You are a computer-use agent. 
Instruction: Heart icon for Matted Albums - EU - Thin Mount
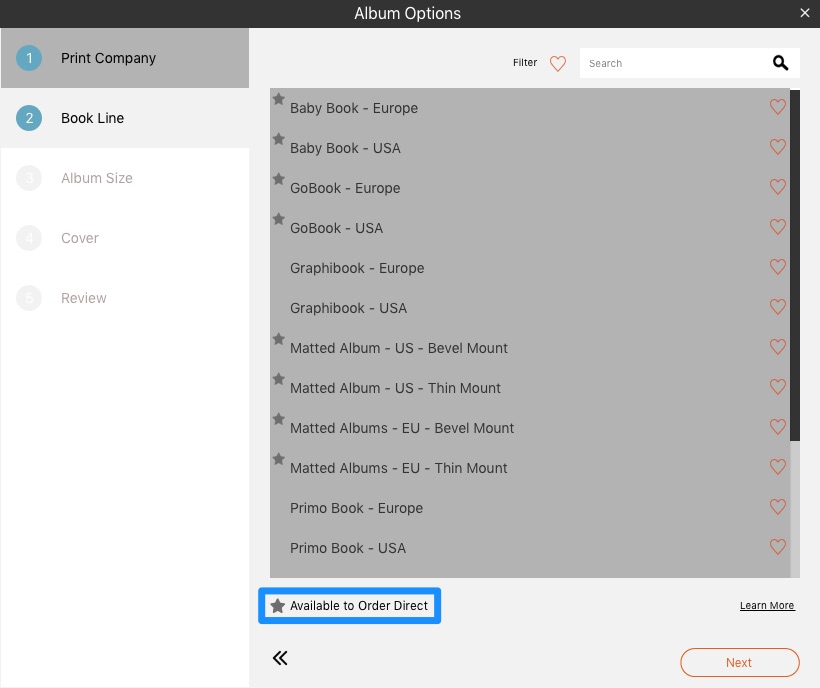[x=778, y=467]
